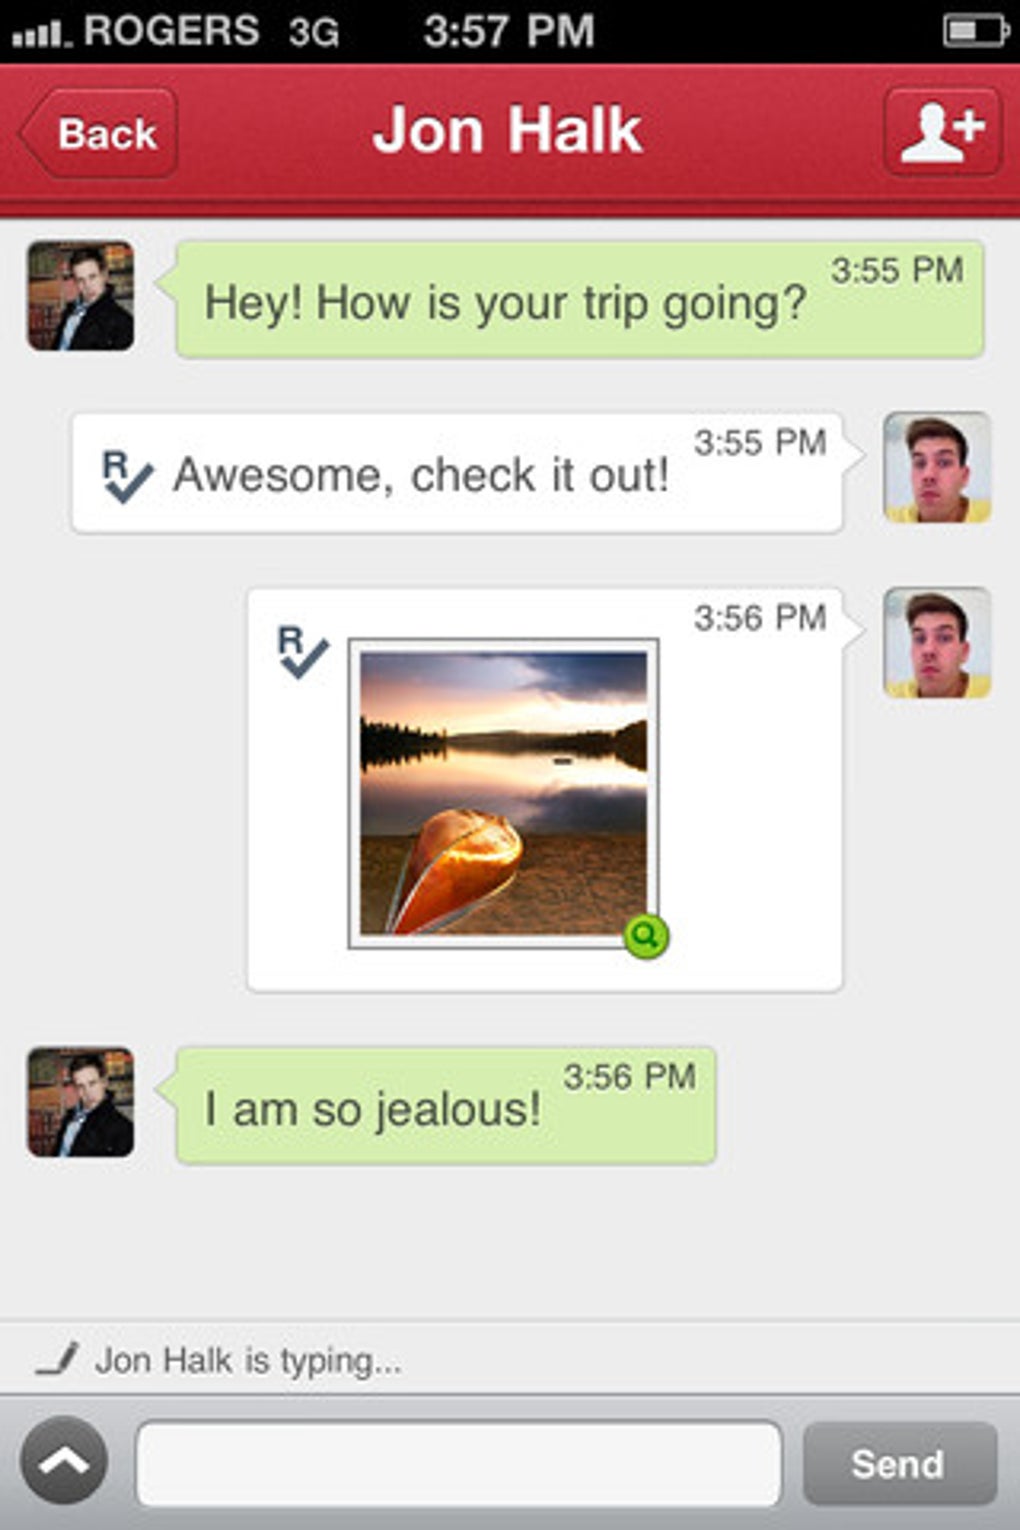Tap the pencil typing indicator icon
The height and width of the screenshot is (1530, 1020).
tap(57, 1360)
